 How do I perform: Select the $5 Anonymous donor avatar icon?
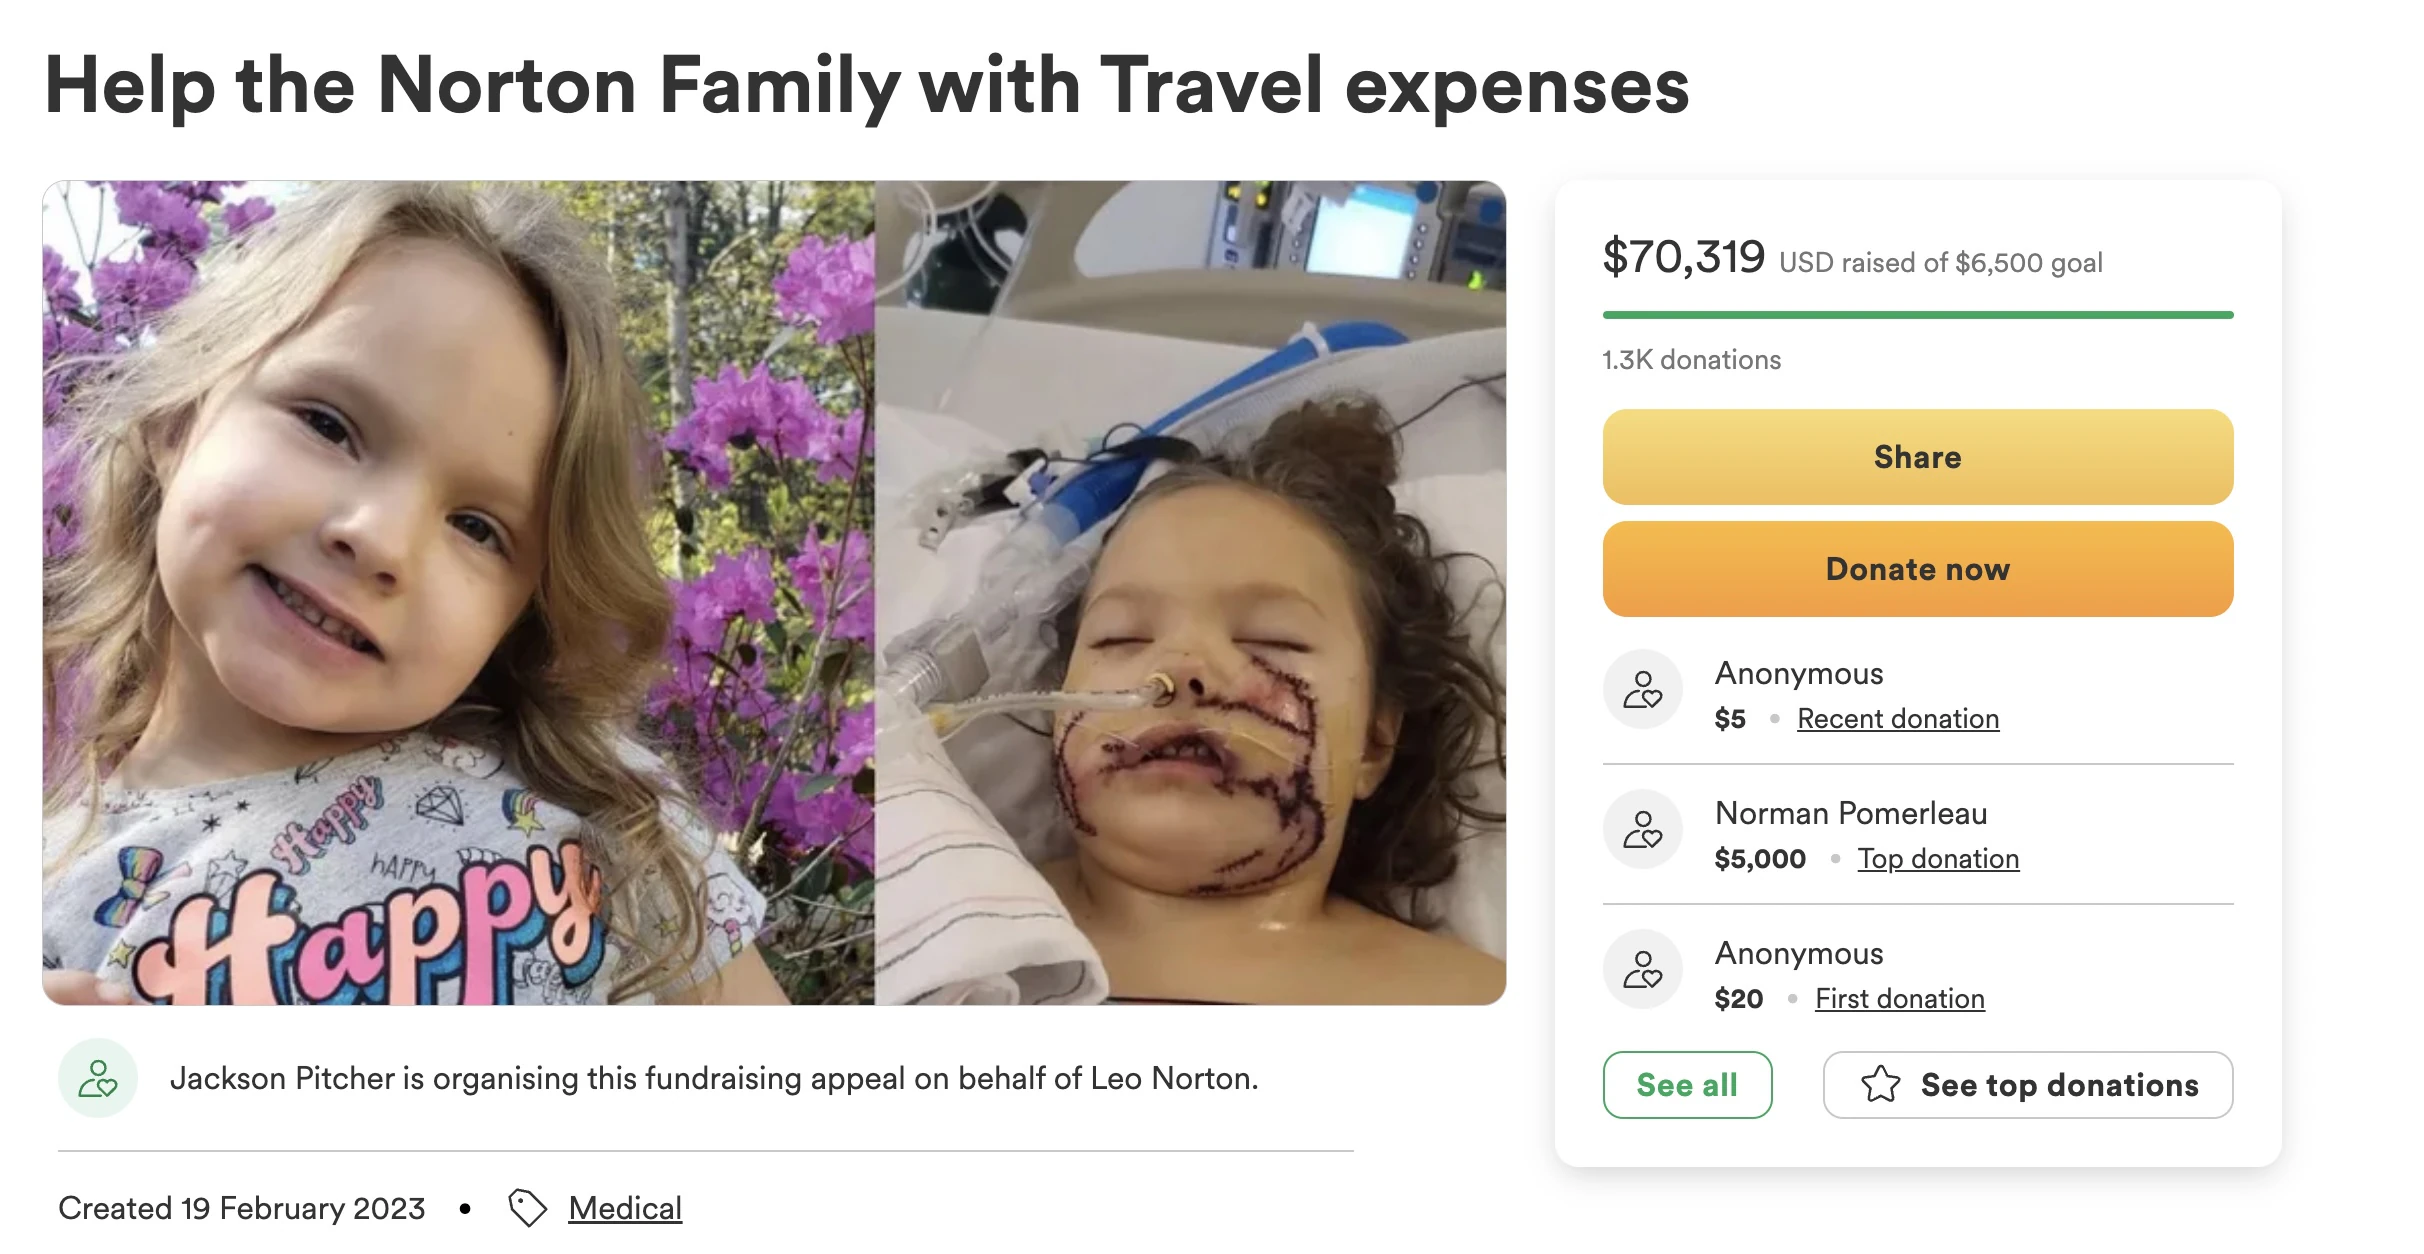pyautogui.click(x=1642, y=690)
